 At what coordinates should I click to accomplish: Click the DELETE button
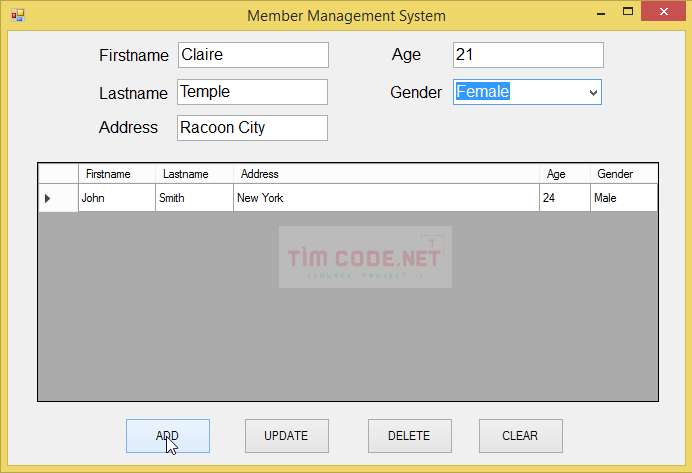(410, 436)
